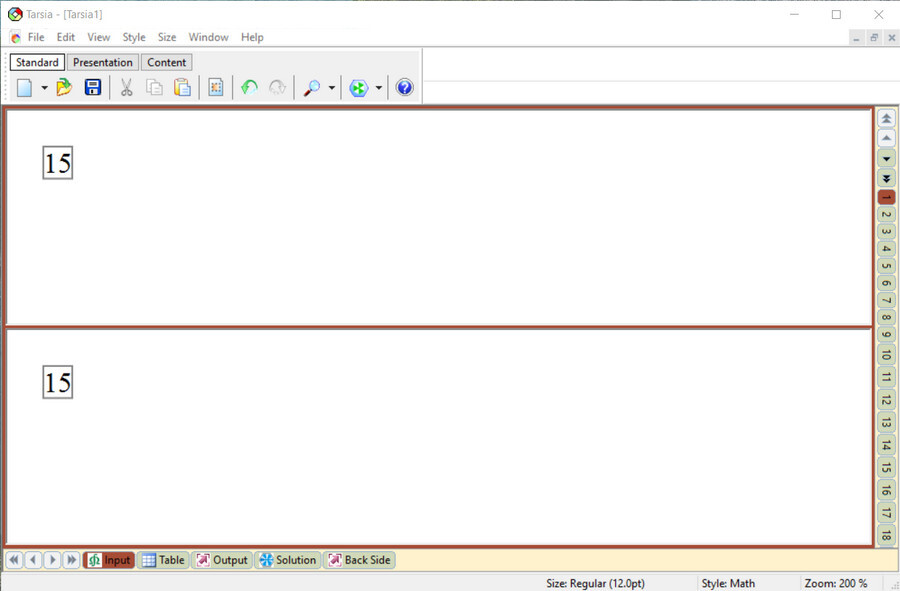Expand the Zoom dropdown arrow
The height and width of the screenshot is (591, 900).
tap(332, 88)
